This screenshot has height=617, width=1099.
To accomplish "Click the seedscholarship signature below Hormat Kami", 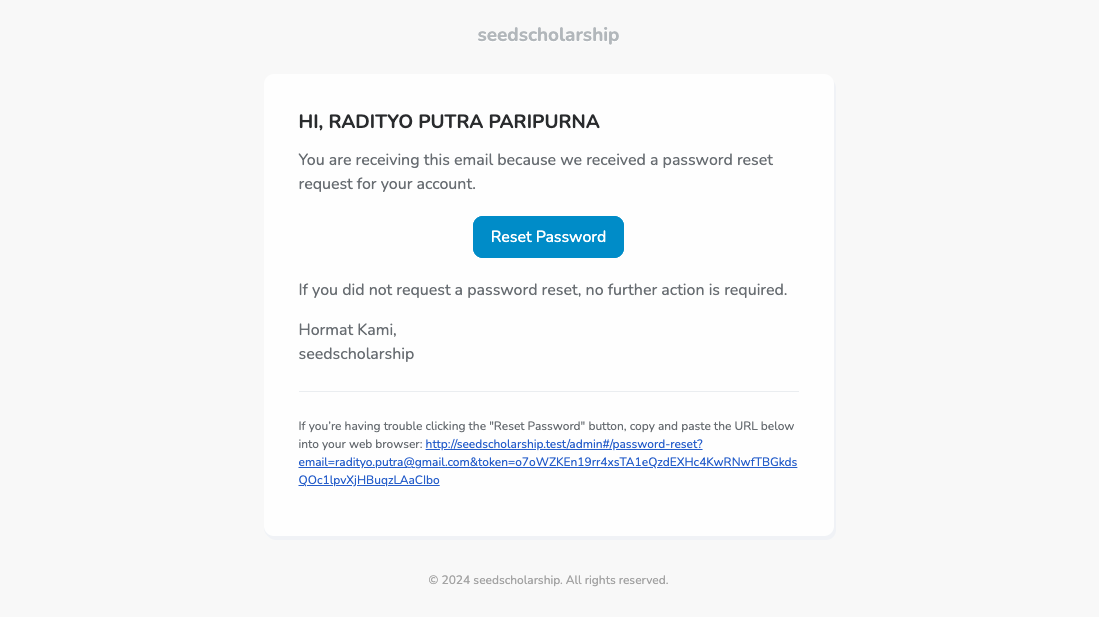I will coord(356,353).
